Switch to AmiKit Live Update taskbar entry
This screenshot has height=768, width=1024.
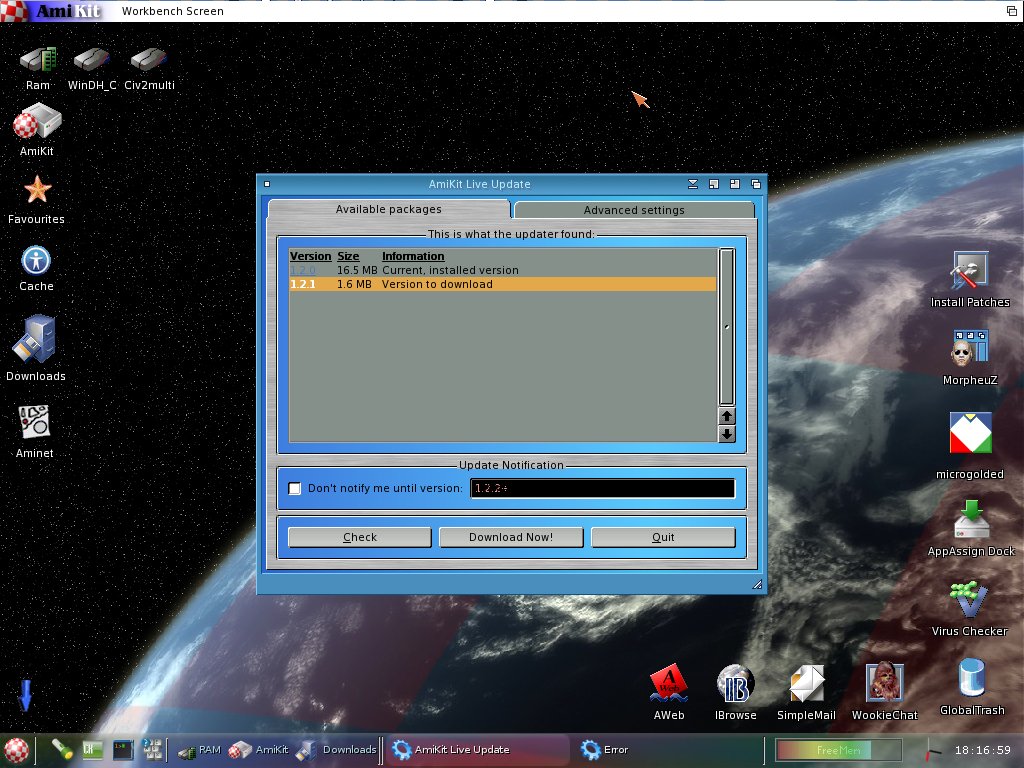pyautogui.click(x=479, y=750)
